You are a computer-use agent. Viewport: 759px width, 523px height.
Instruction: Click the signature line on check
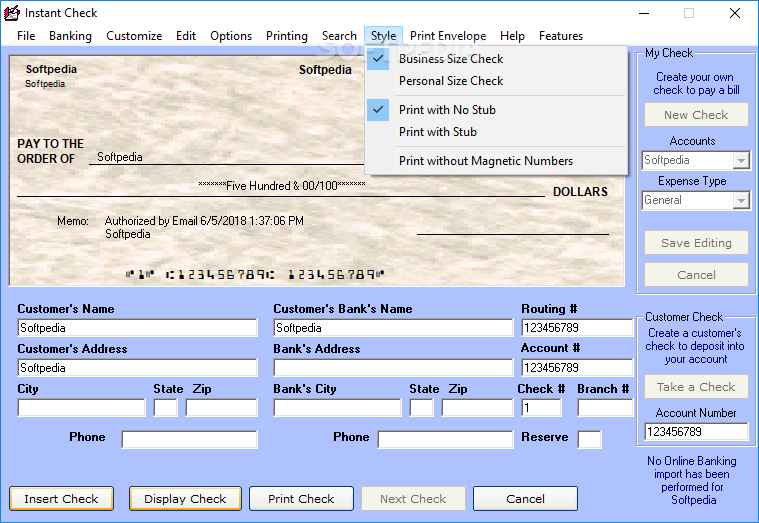(x=513, y=234)
